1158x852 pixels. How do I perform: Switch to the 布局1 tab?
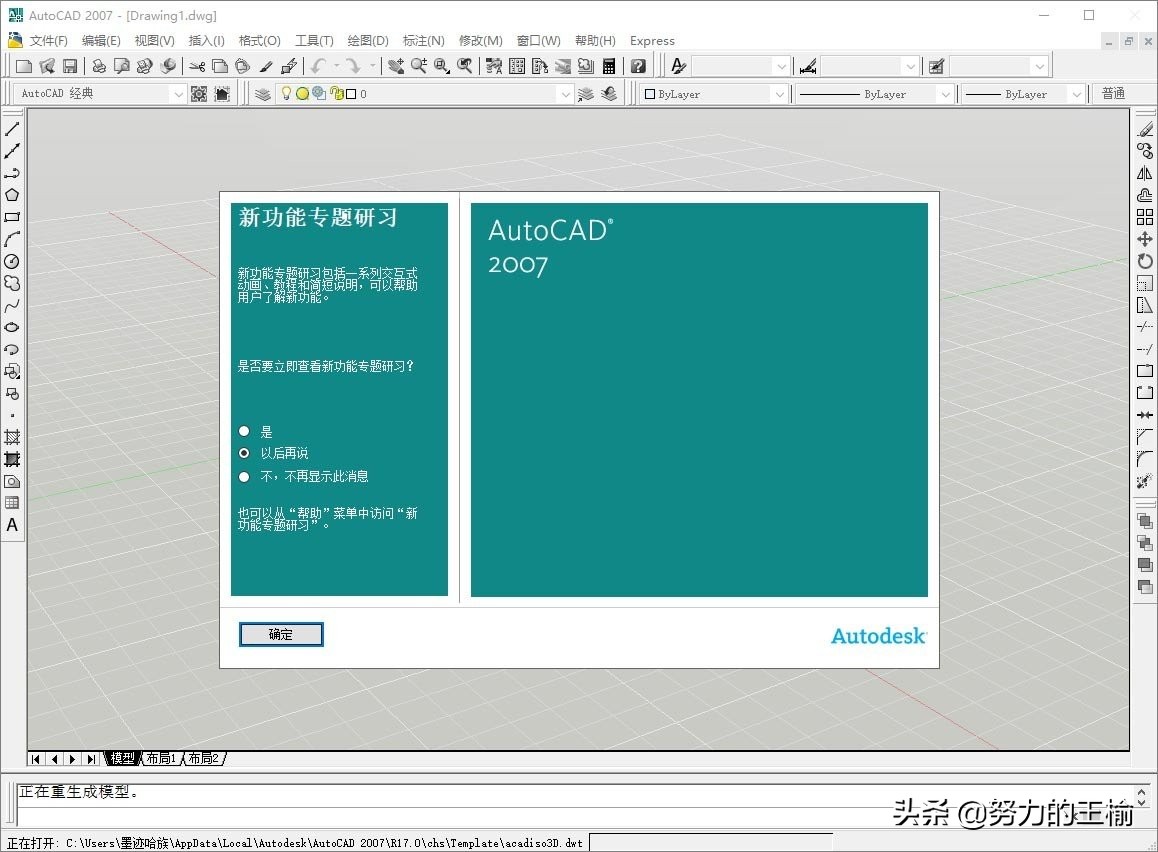[x=160, y=757]
